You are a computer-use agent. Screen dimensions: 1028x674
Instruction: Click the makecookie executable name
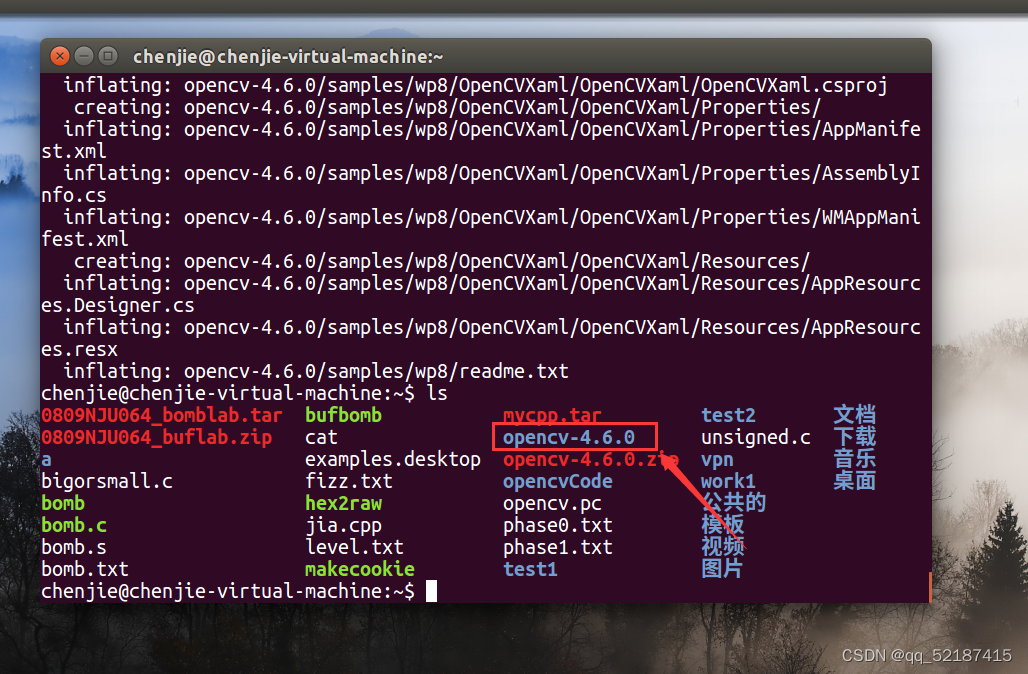pyautogui.click(x=359, y=568)
